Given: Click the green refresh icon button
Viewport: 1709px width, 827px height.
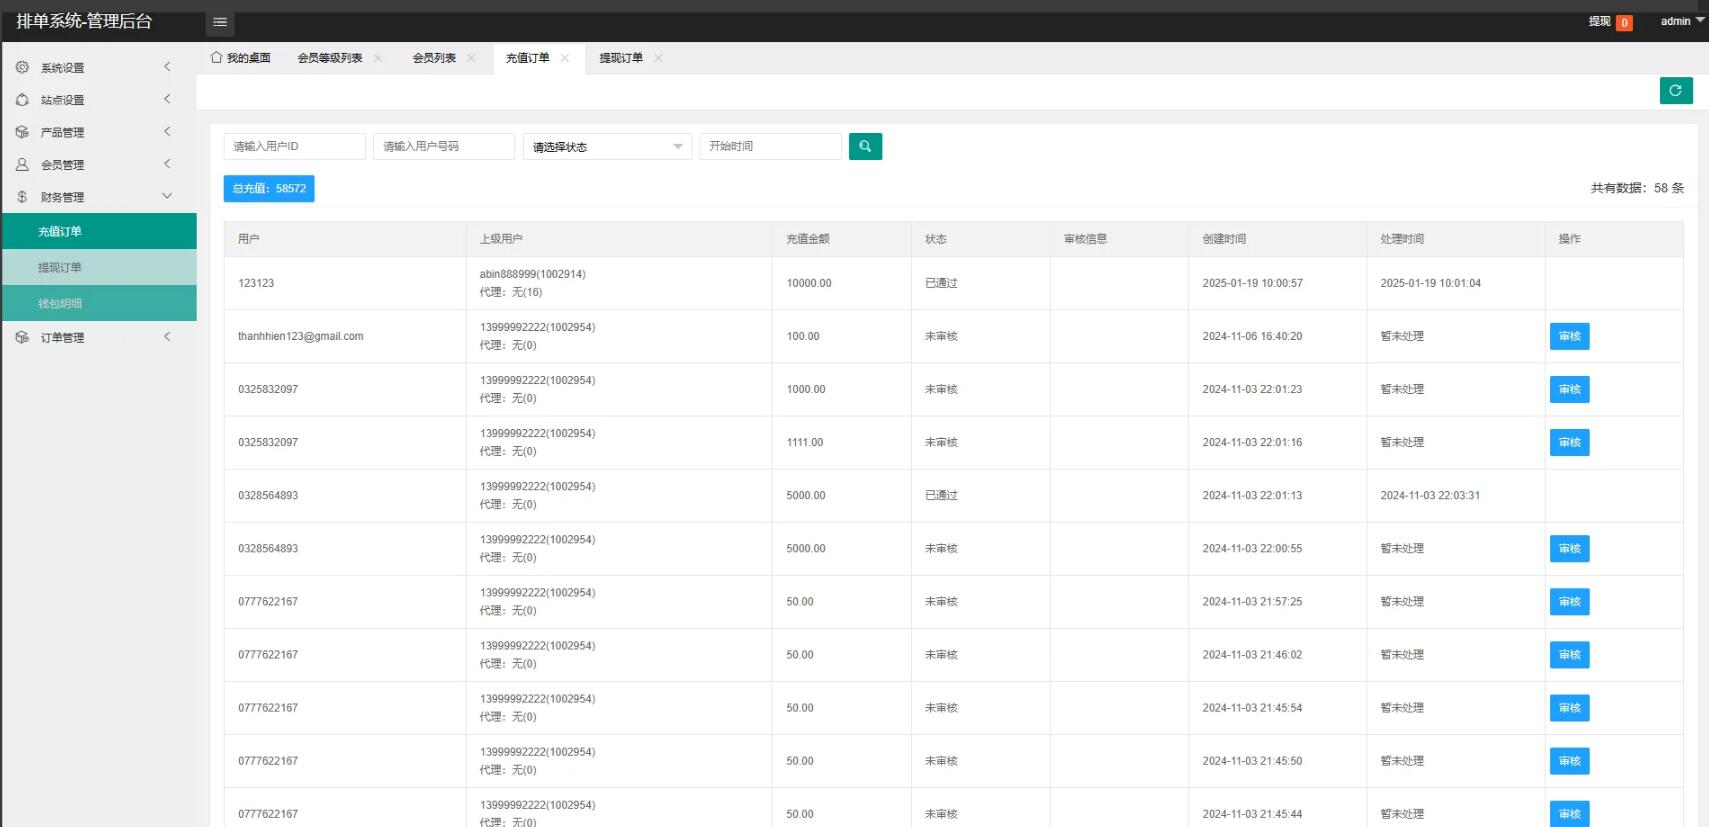Looking at the screenshot, I should point(1676,90).
